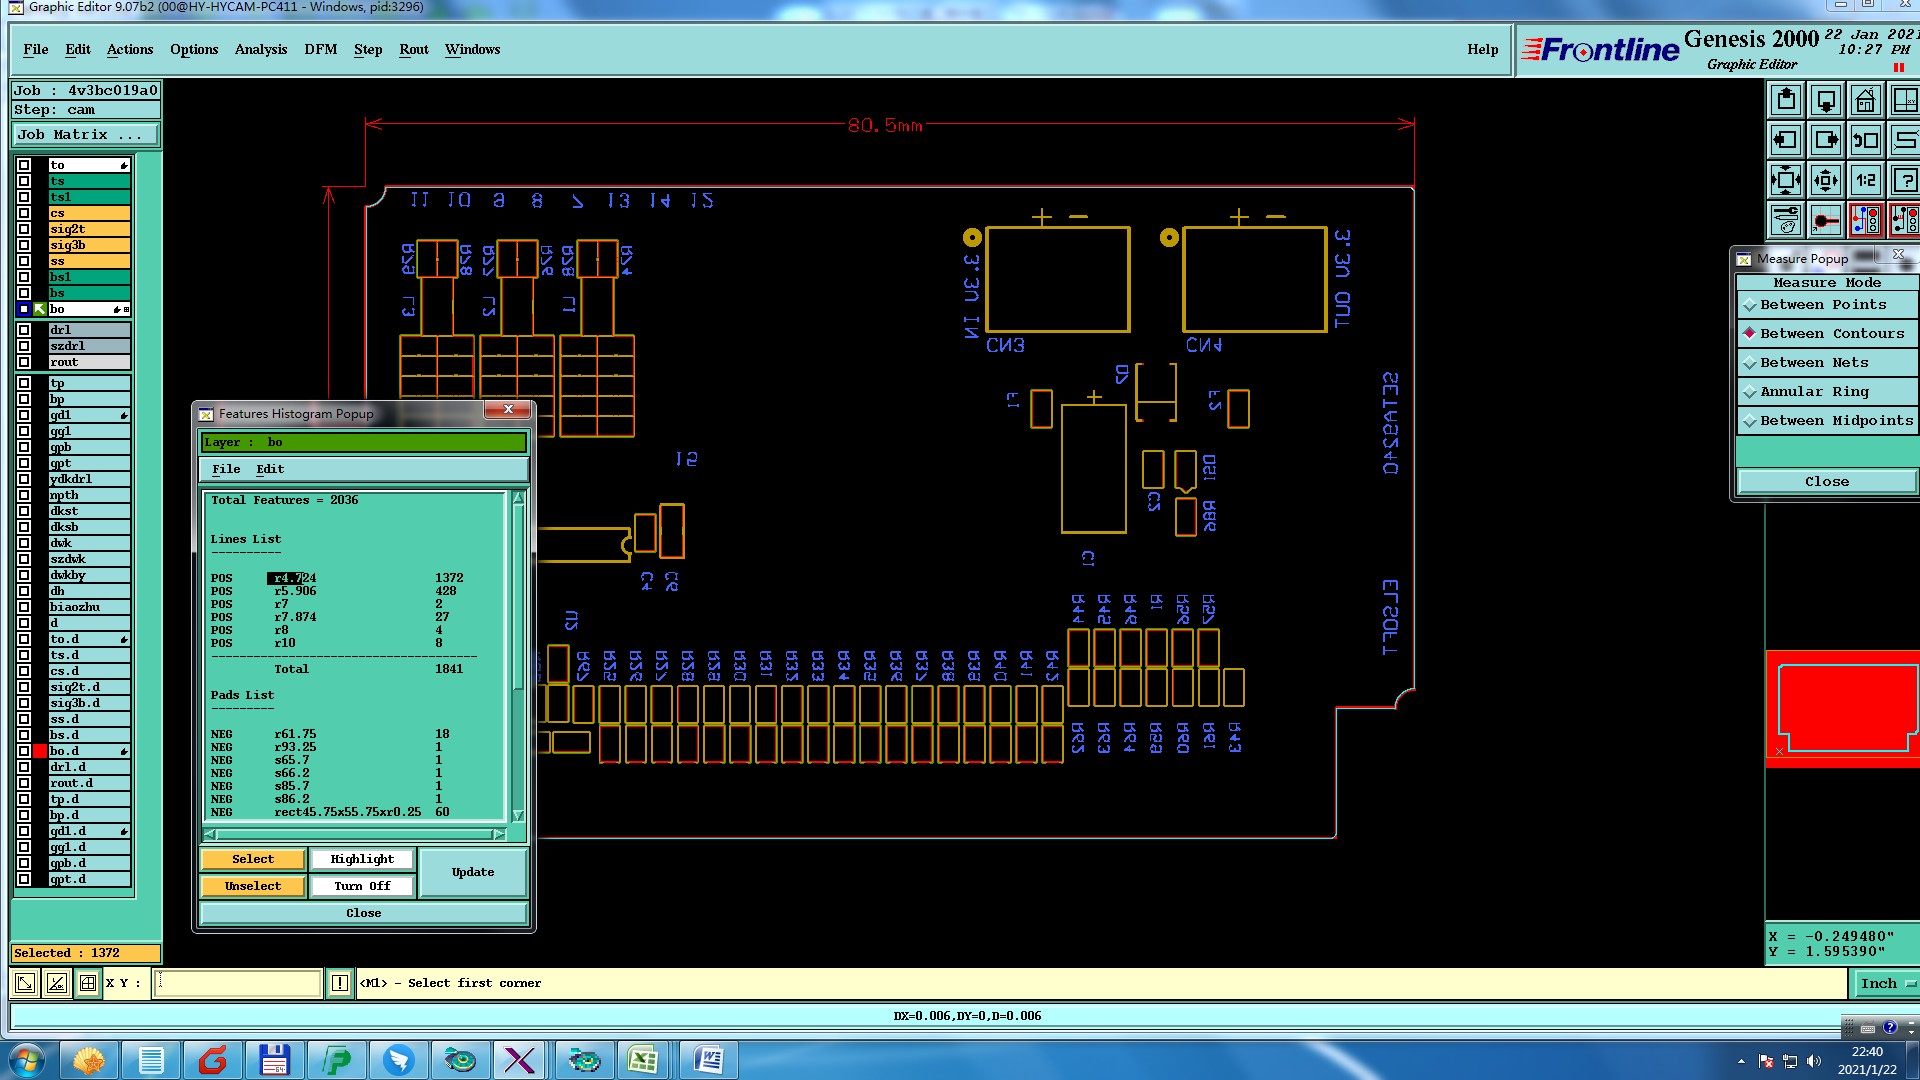
Task: Click the colored nets traffic-light icon
Action: click(1866, 221)
